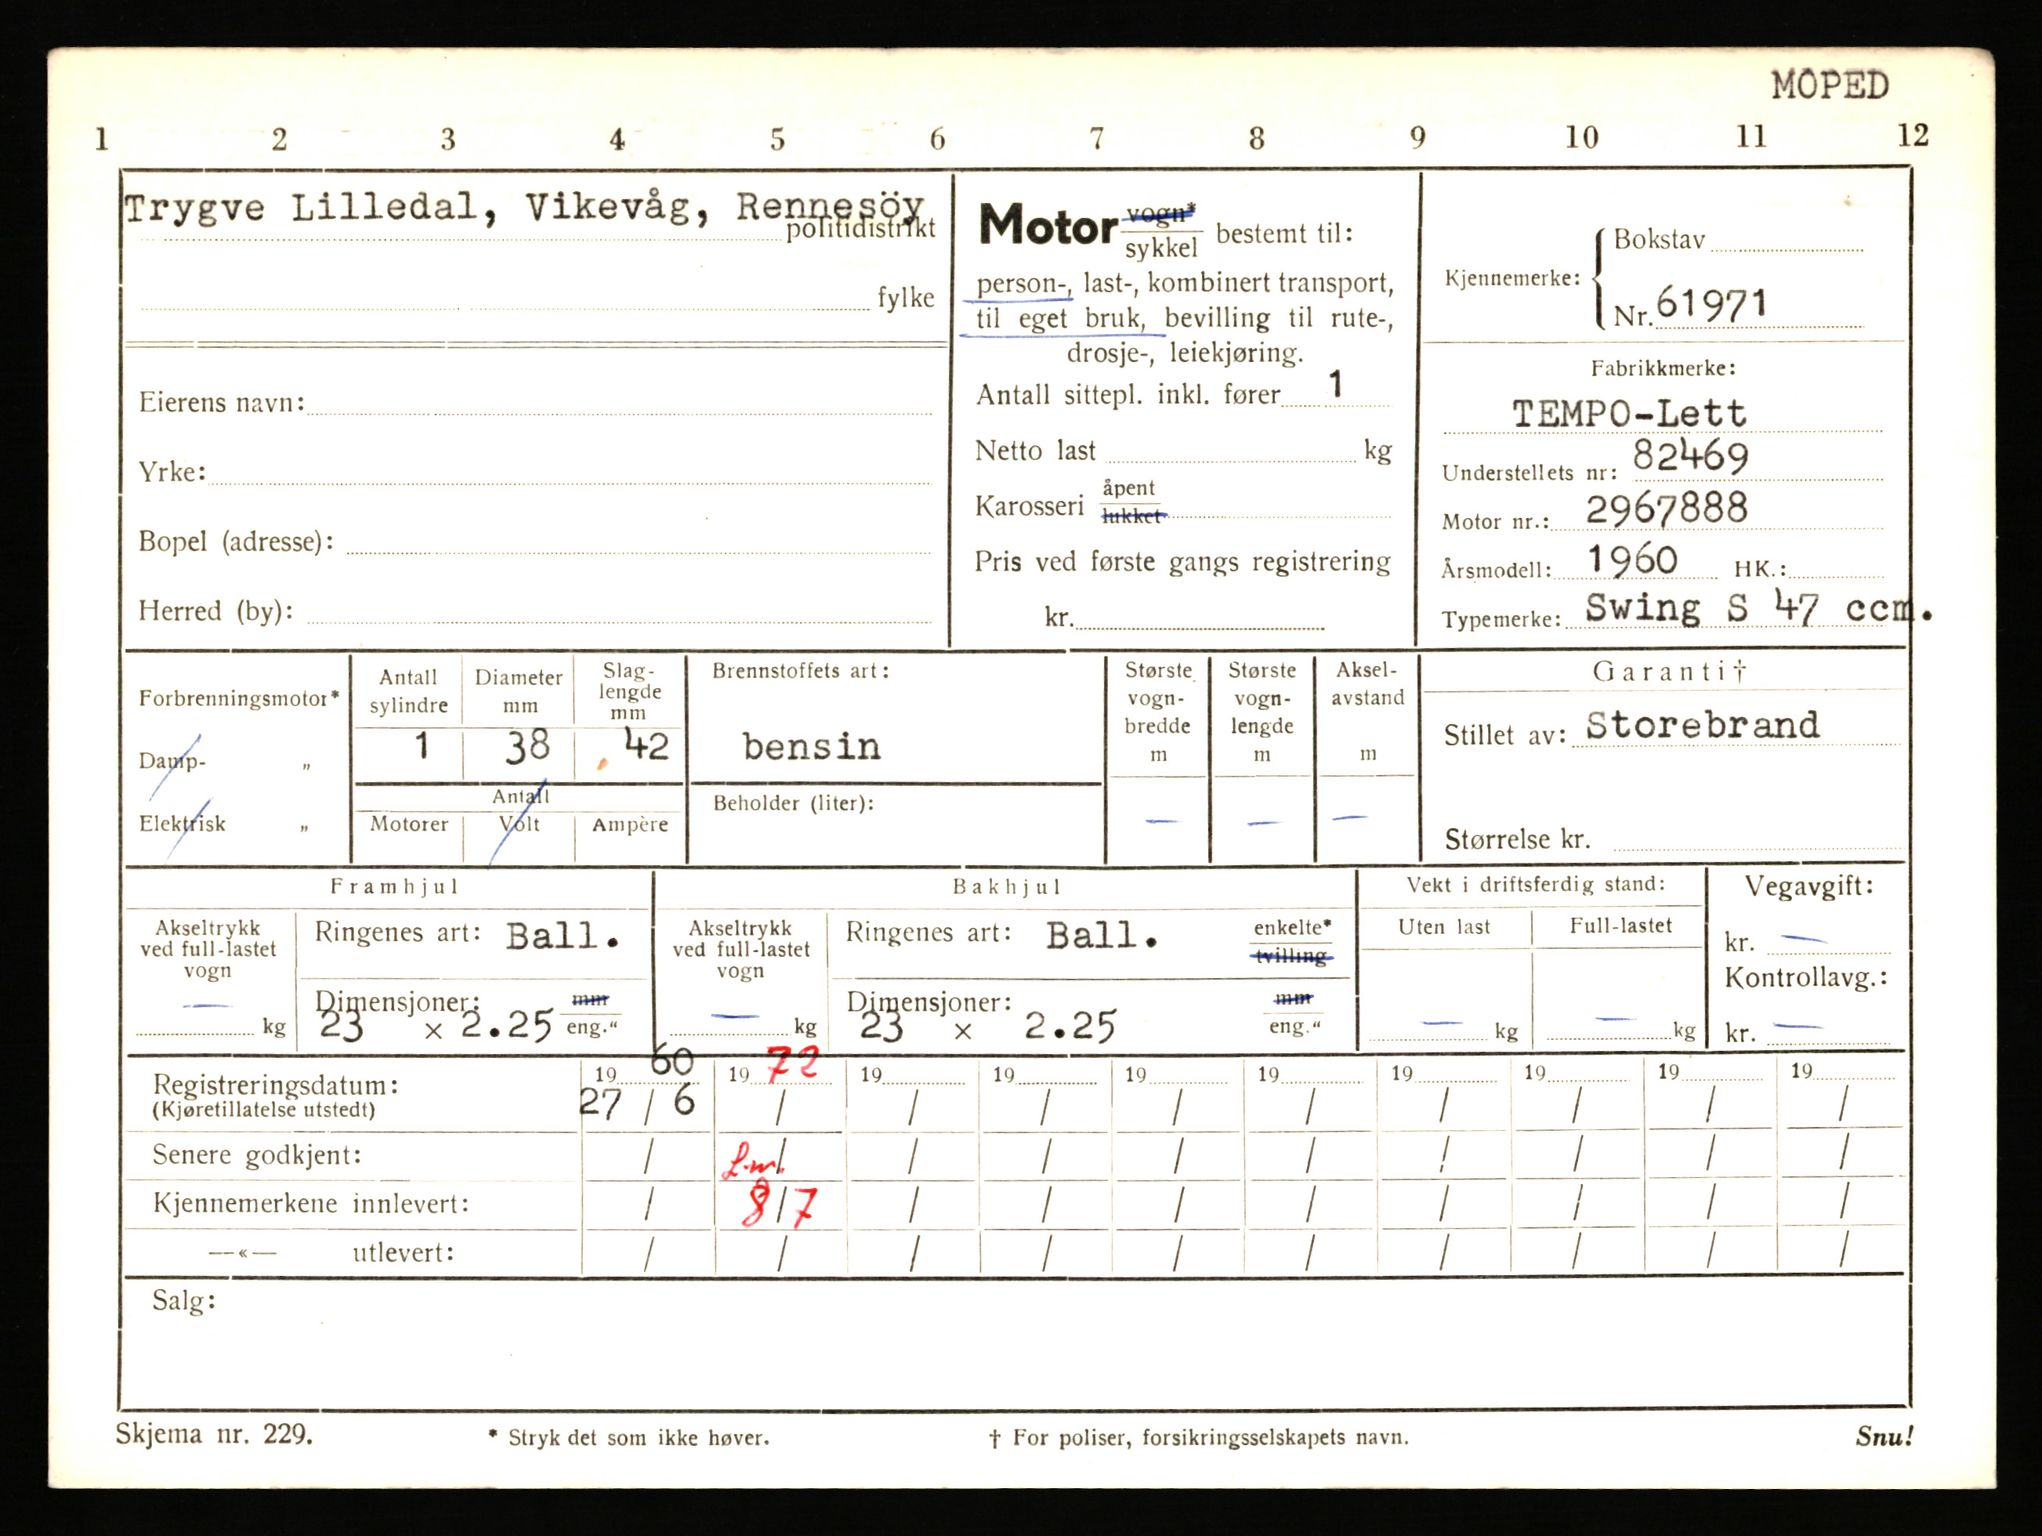
Task: Click the 'Yrke:' field line
Action: [570, 474]
